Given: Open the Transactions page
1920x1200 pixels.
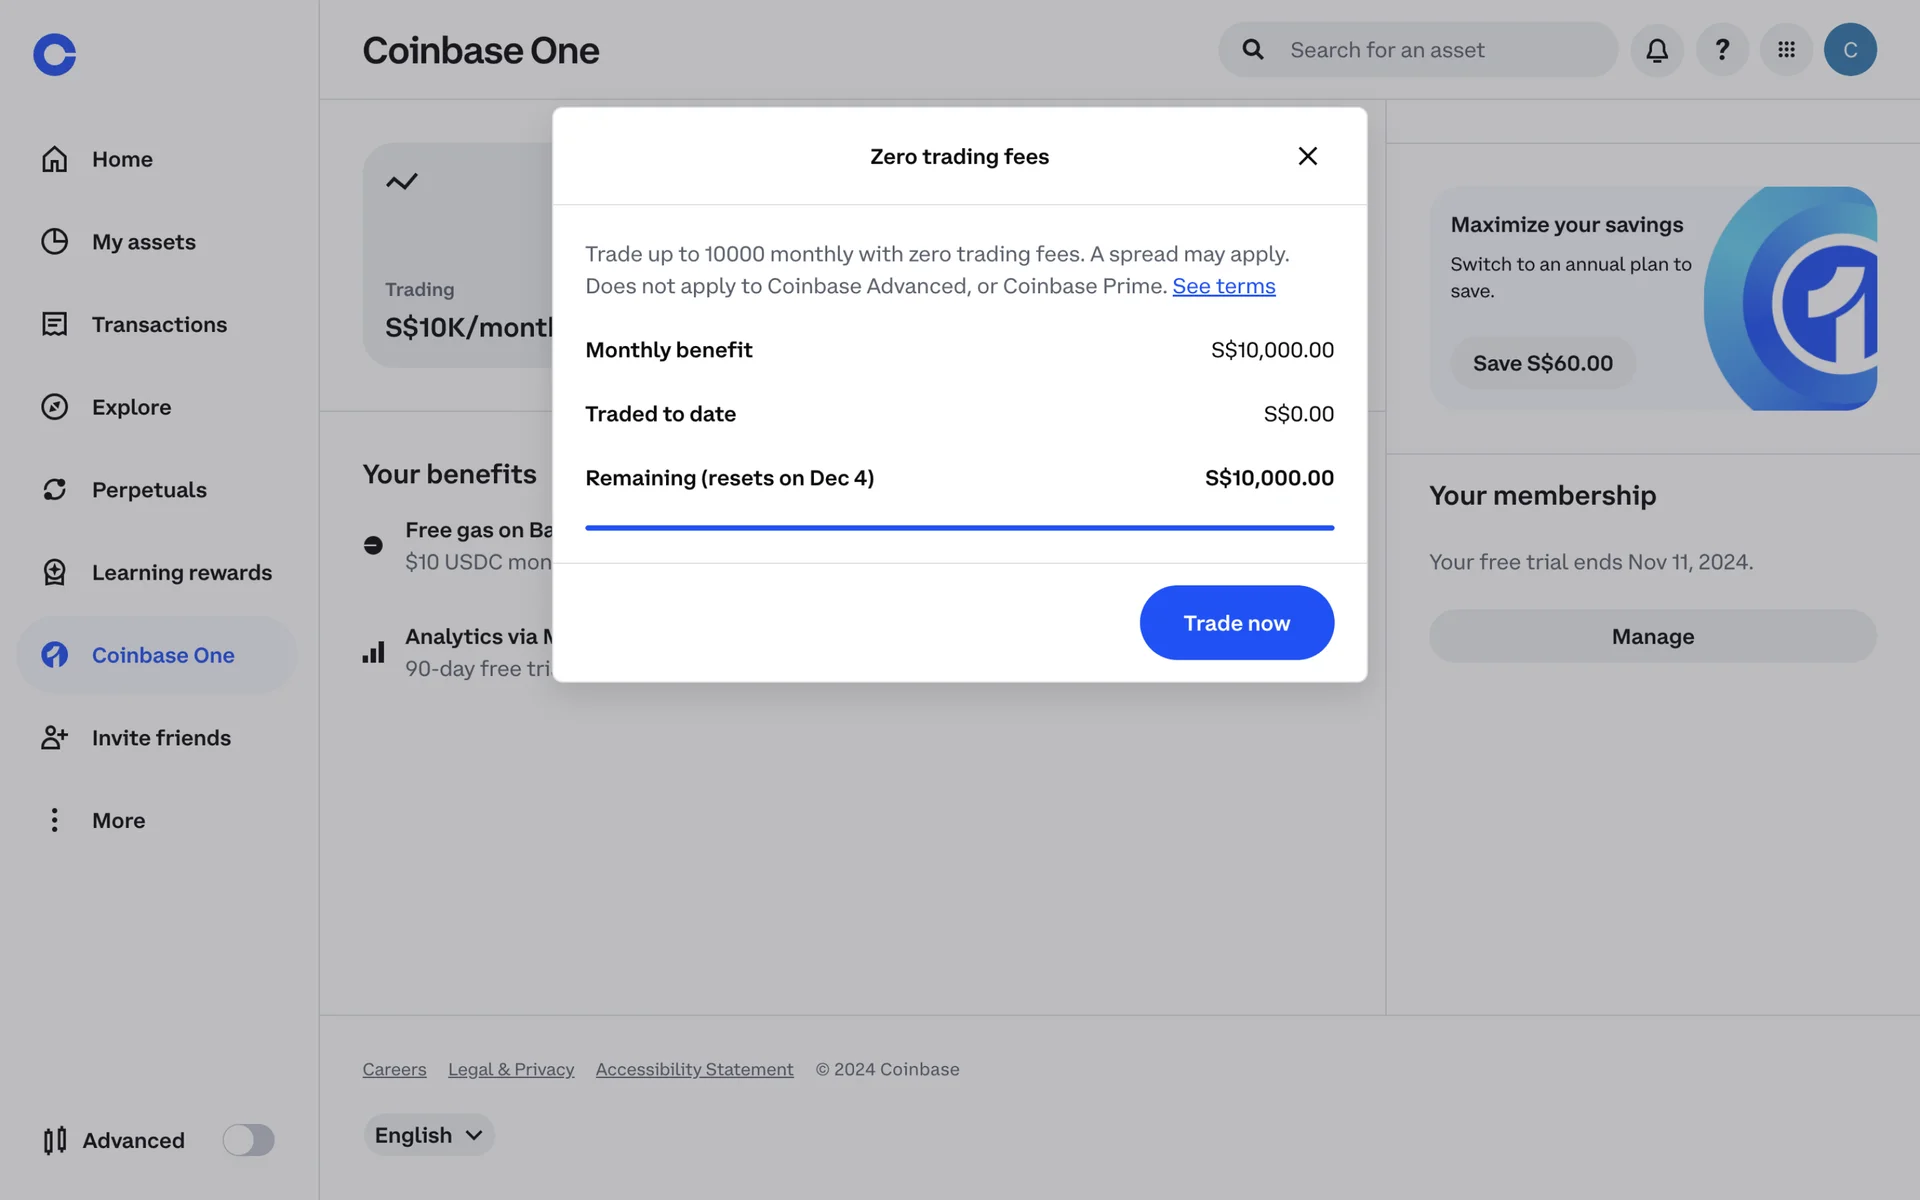Looking at the screenshot, I should (x=159, y=325).
